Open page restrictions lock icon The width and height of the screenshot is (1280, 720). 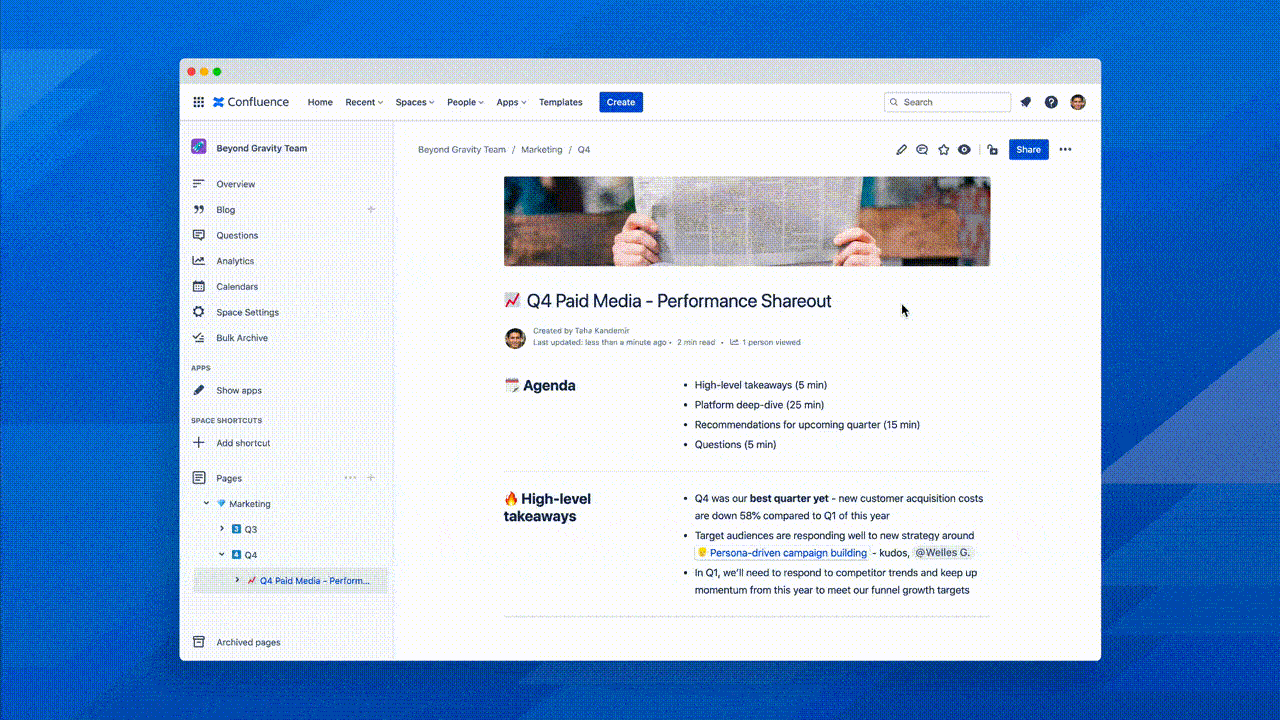pos(992,150)
